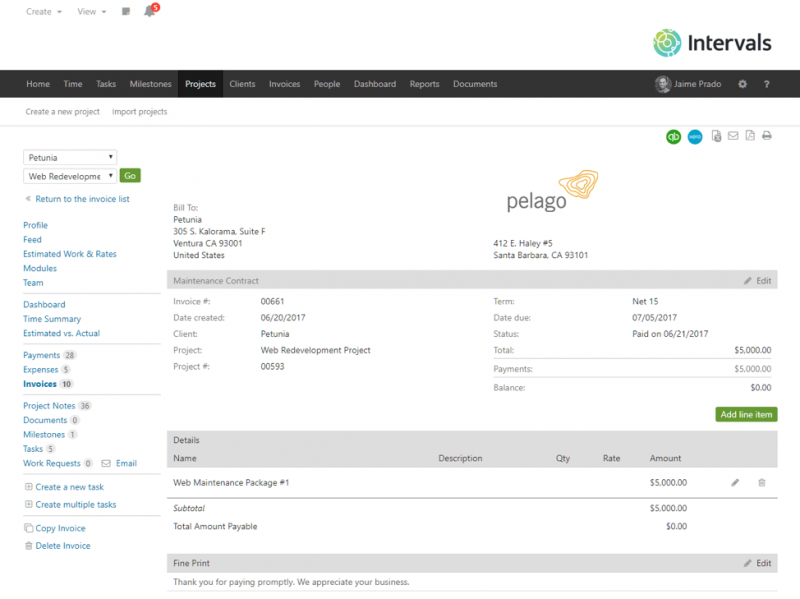
Task: Open Expenses sidebar link
Action: point(41,369)
